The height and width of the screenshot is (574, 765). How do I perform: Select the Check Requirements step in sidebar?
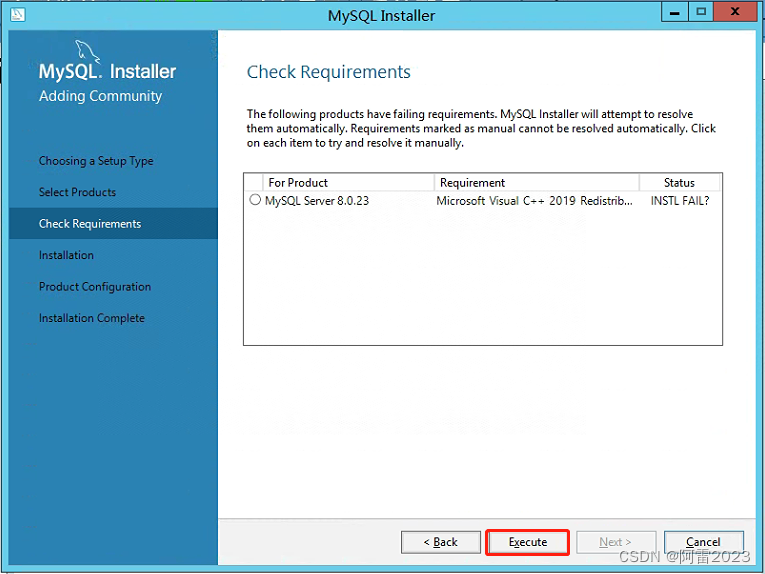click(x=113, y=223)
